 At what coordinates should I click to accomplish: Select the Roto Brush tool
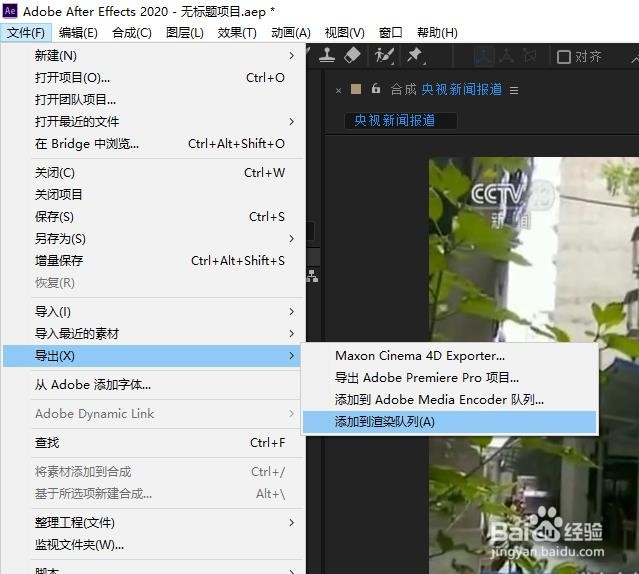pos(384,55)
